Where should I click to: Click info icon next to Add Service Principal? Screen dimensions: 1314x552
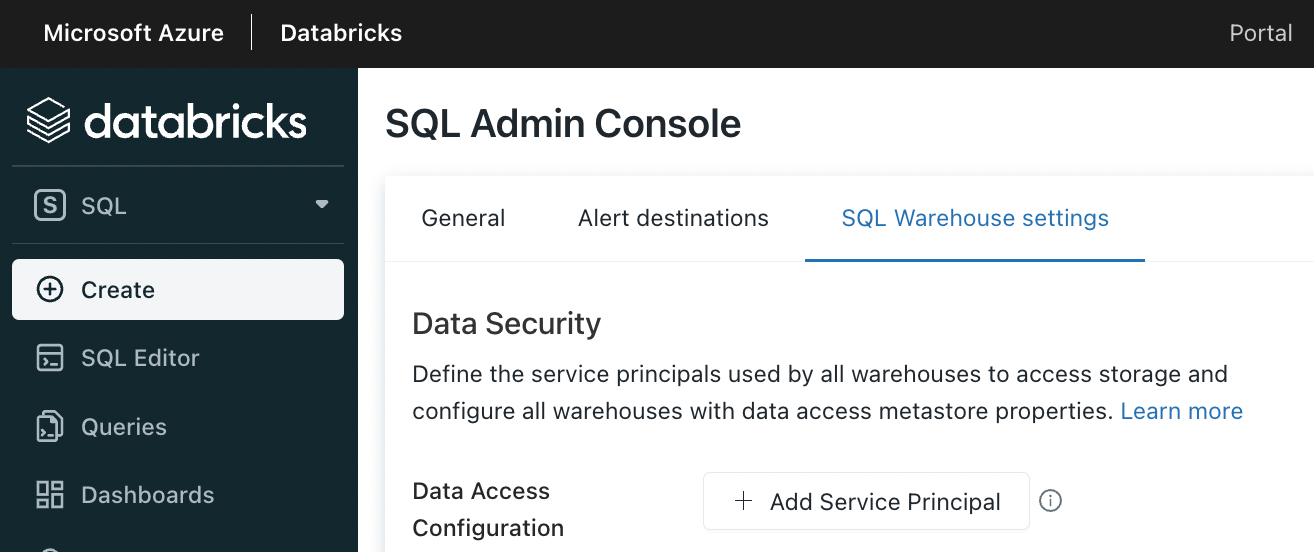coord(1050,501)
